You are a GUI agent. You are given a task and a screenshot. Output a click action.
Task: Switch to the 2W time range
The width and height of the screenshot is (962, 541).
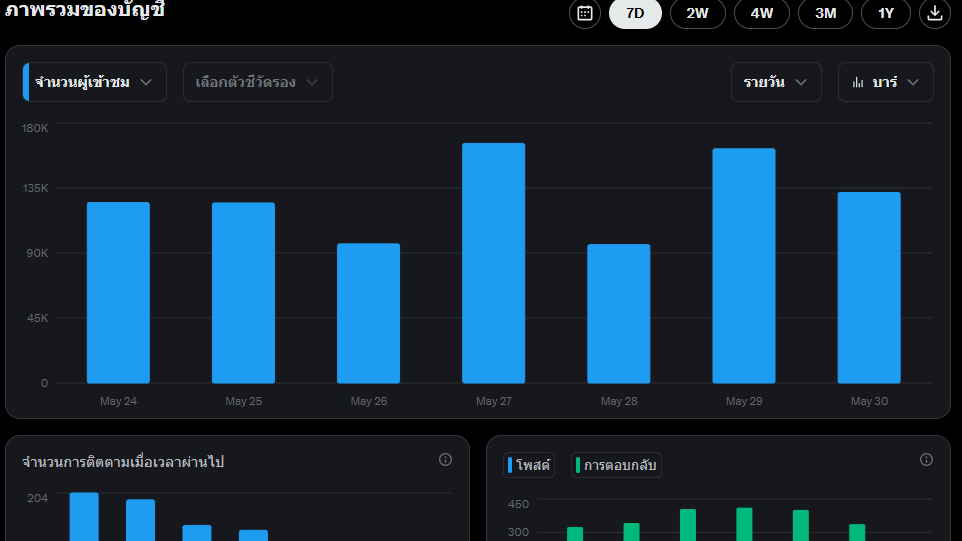click(x=698, y=13)
